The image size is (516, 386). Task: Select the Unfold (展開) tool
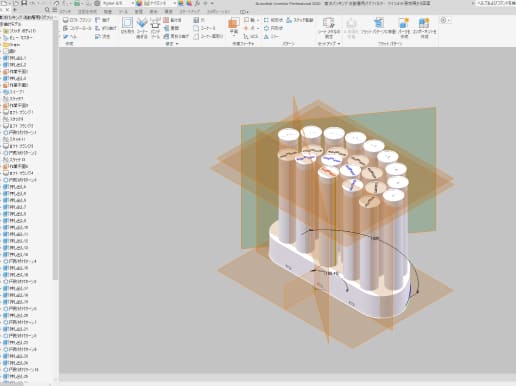tap(171, 28)
